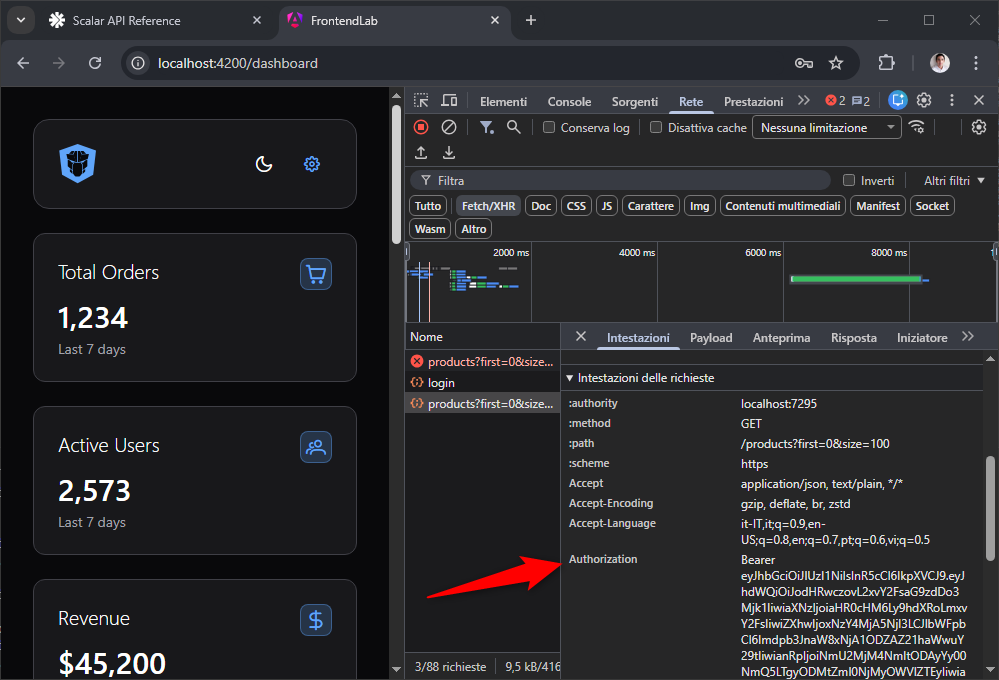Enable the Conserva log checkbox
This screenshot has height=680, width=999.
pos(549,127)
